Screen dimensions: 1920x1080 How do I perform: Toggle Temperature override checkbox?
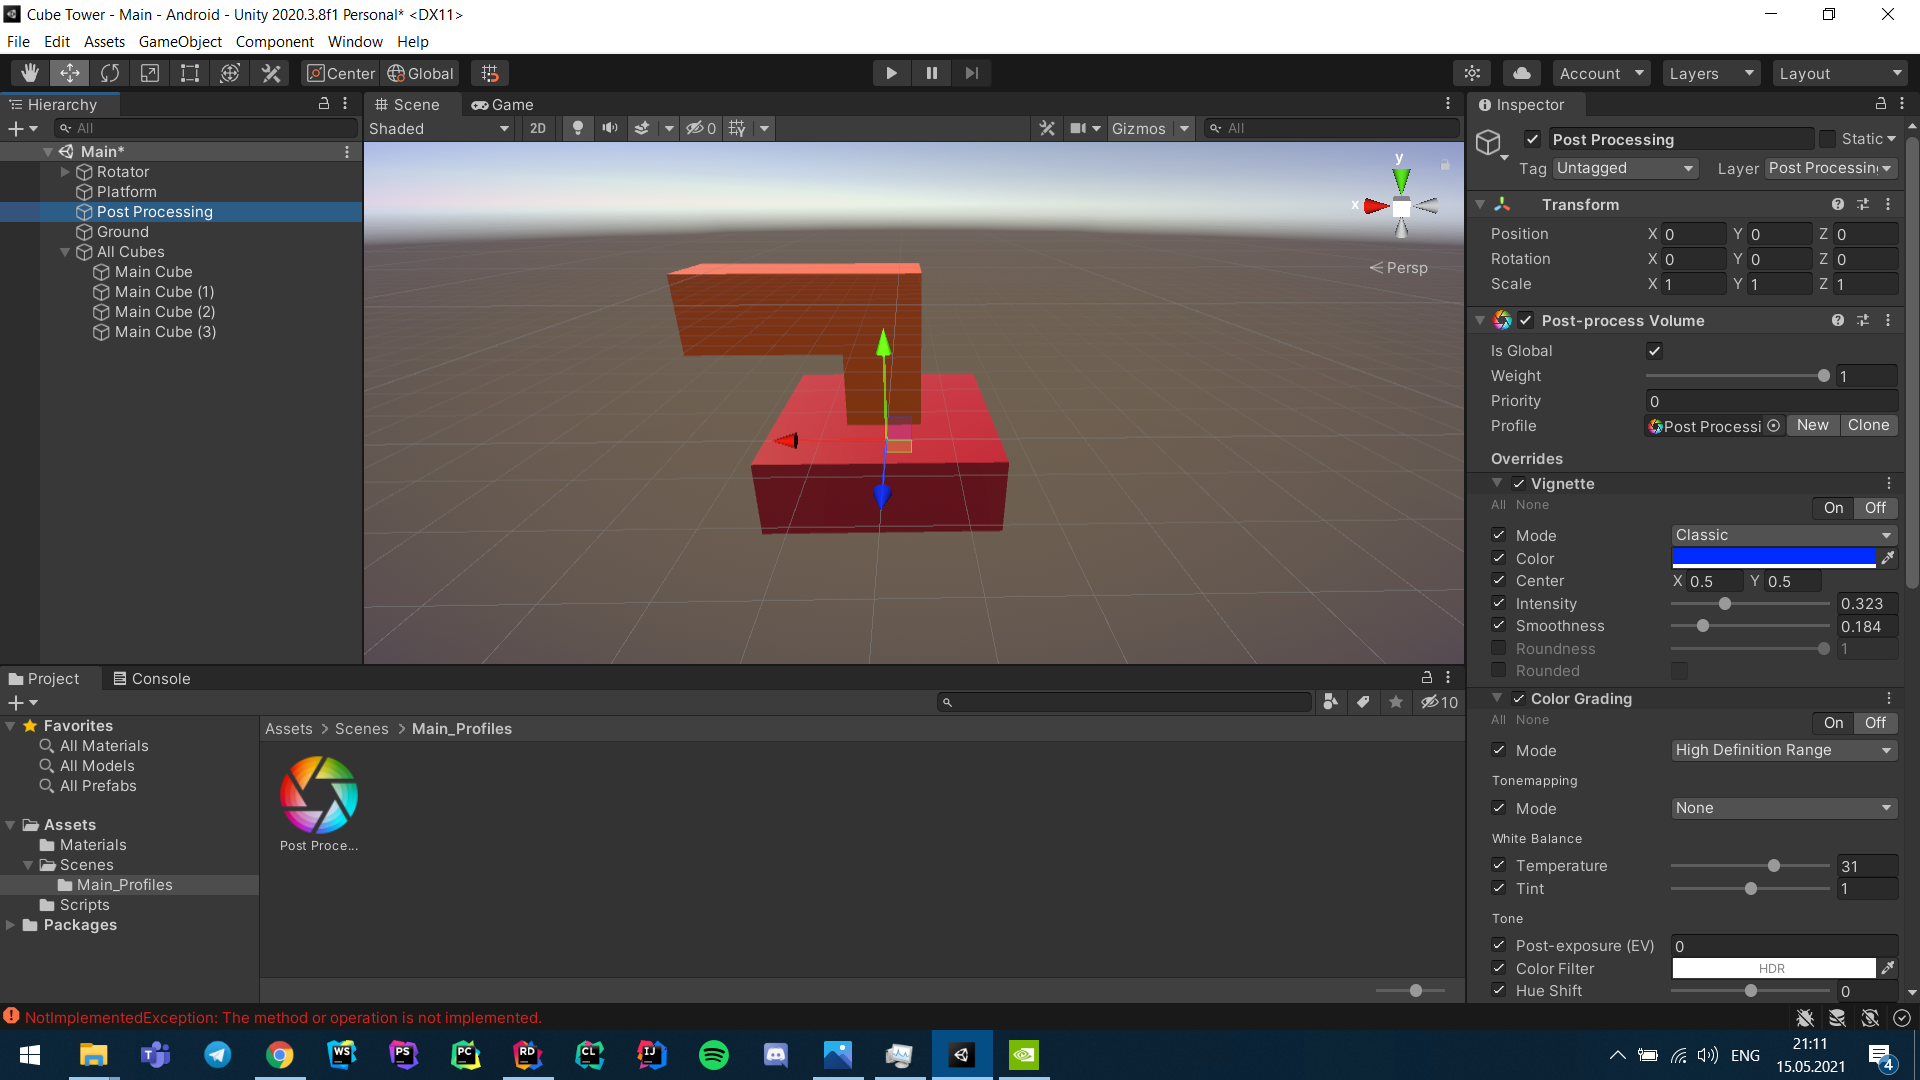point(1499,865)
